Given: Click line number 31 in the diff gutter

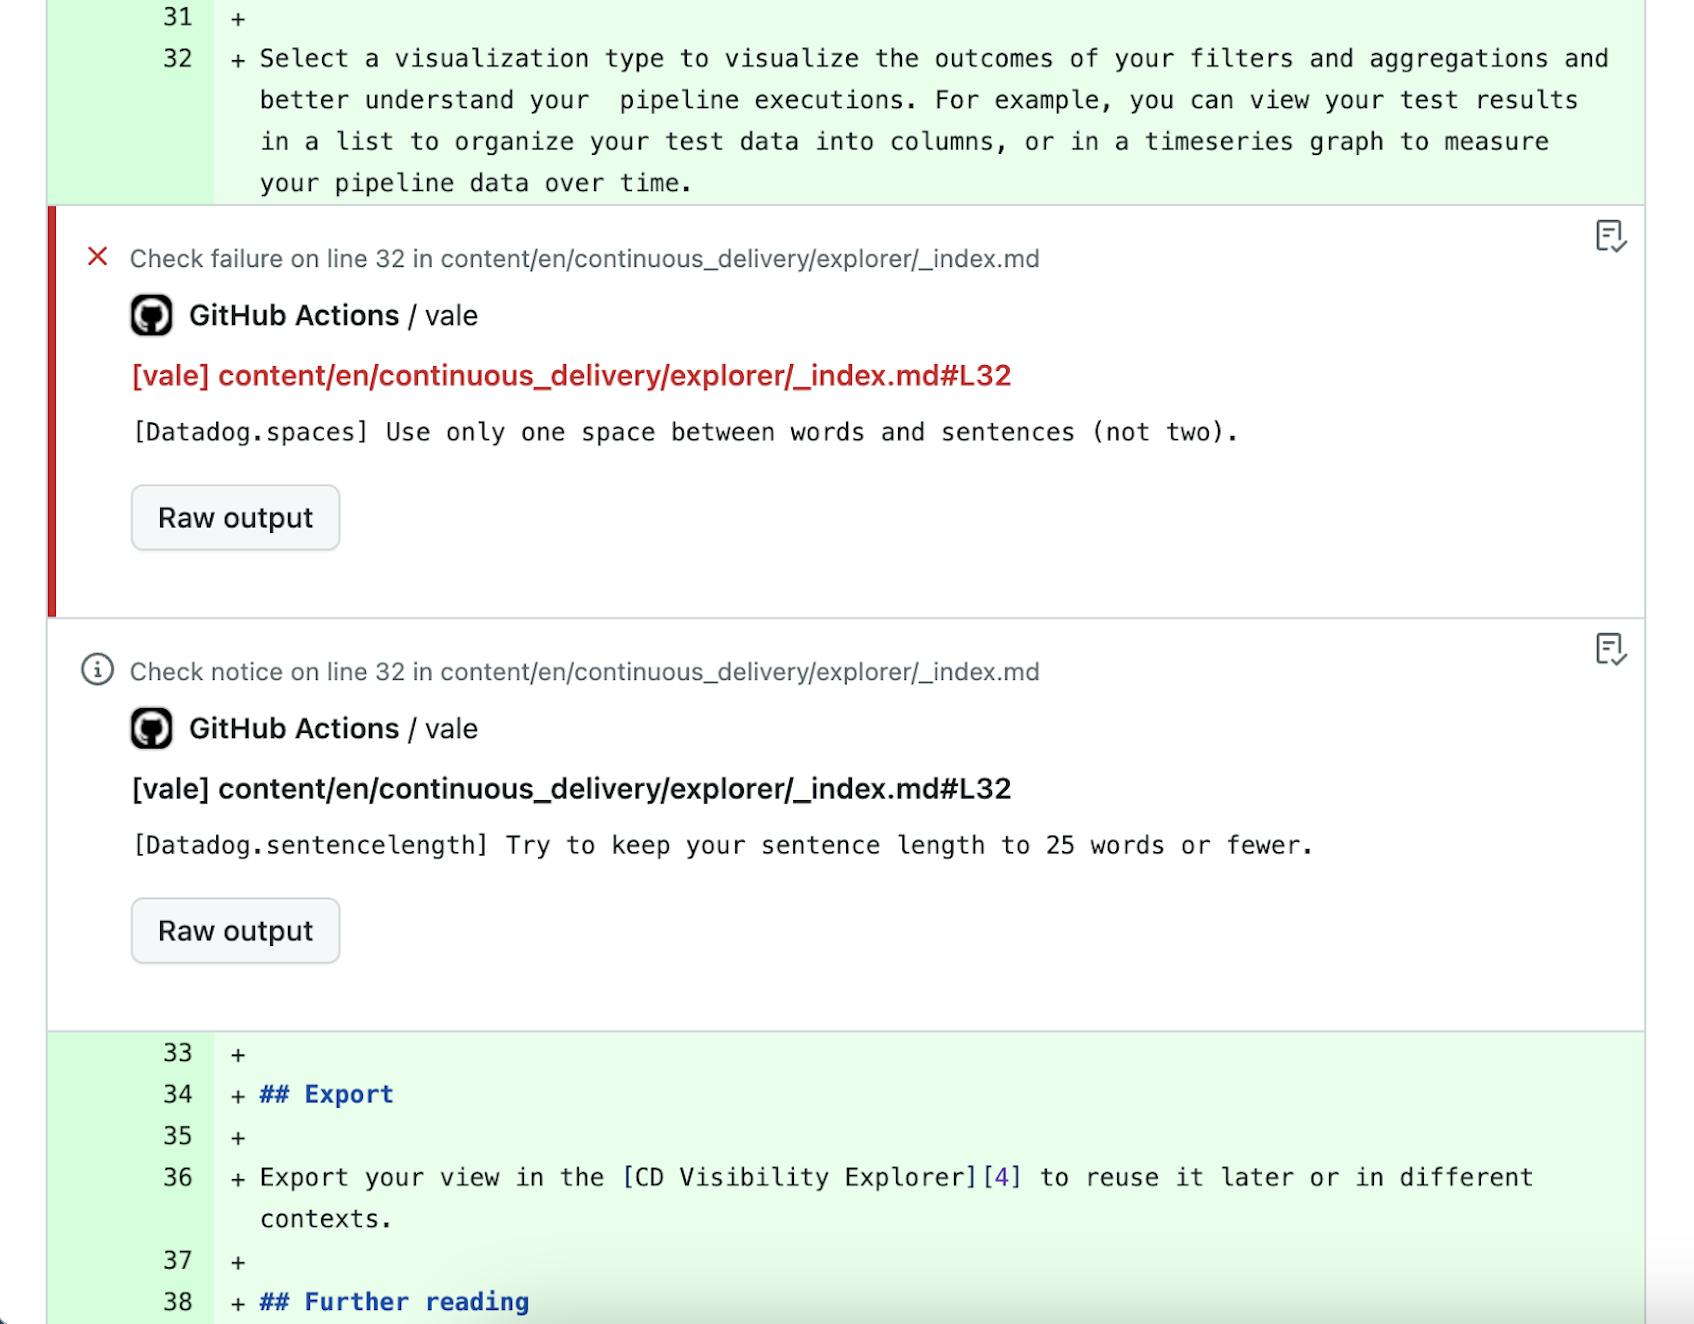Looking at the screenshot, I should coord(176,16).
